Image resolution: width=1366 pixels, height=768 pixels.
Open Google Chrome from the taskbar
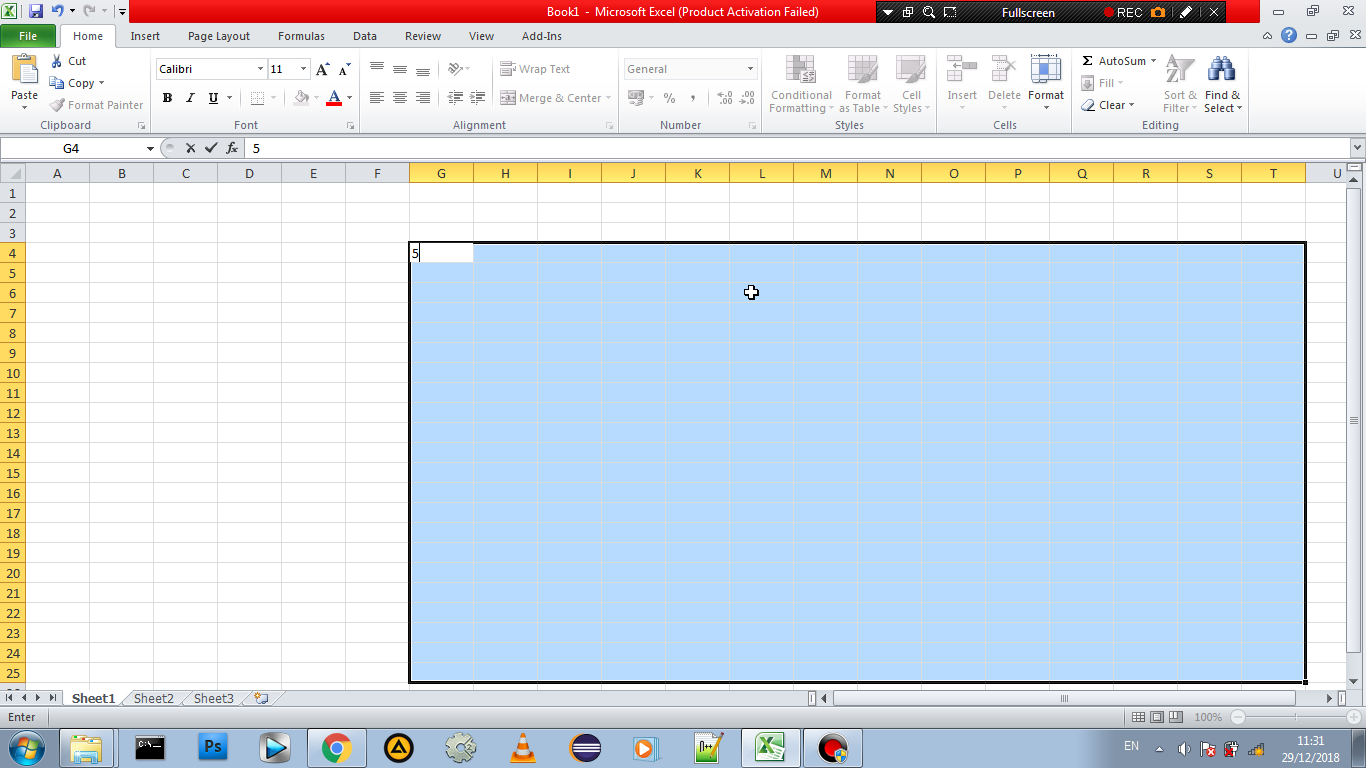pyautogui.click(x=337, y=747)
